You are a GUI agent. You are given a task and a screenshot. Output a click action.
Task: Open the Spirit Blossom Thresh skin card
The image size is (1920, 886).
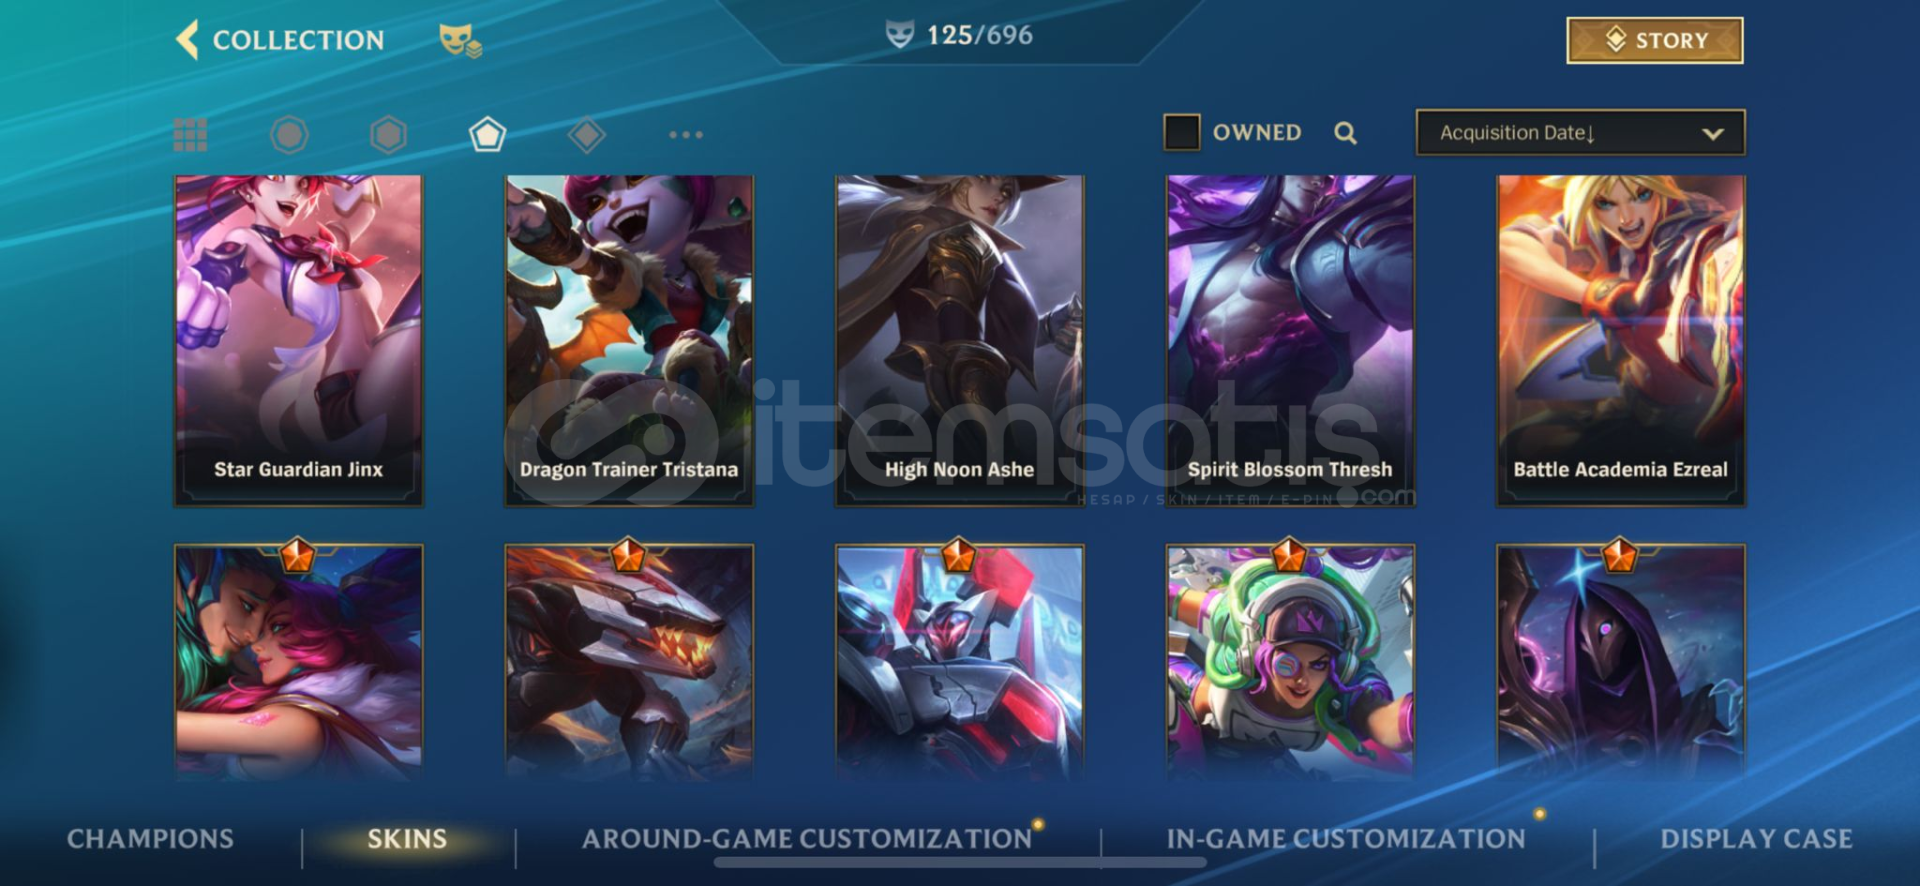point(1290,340)
